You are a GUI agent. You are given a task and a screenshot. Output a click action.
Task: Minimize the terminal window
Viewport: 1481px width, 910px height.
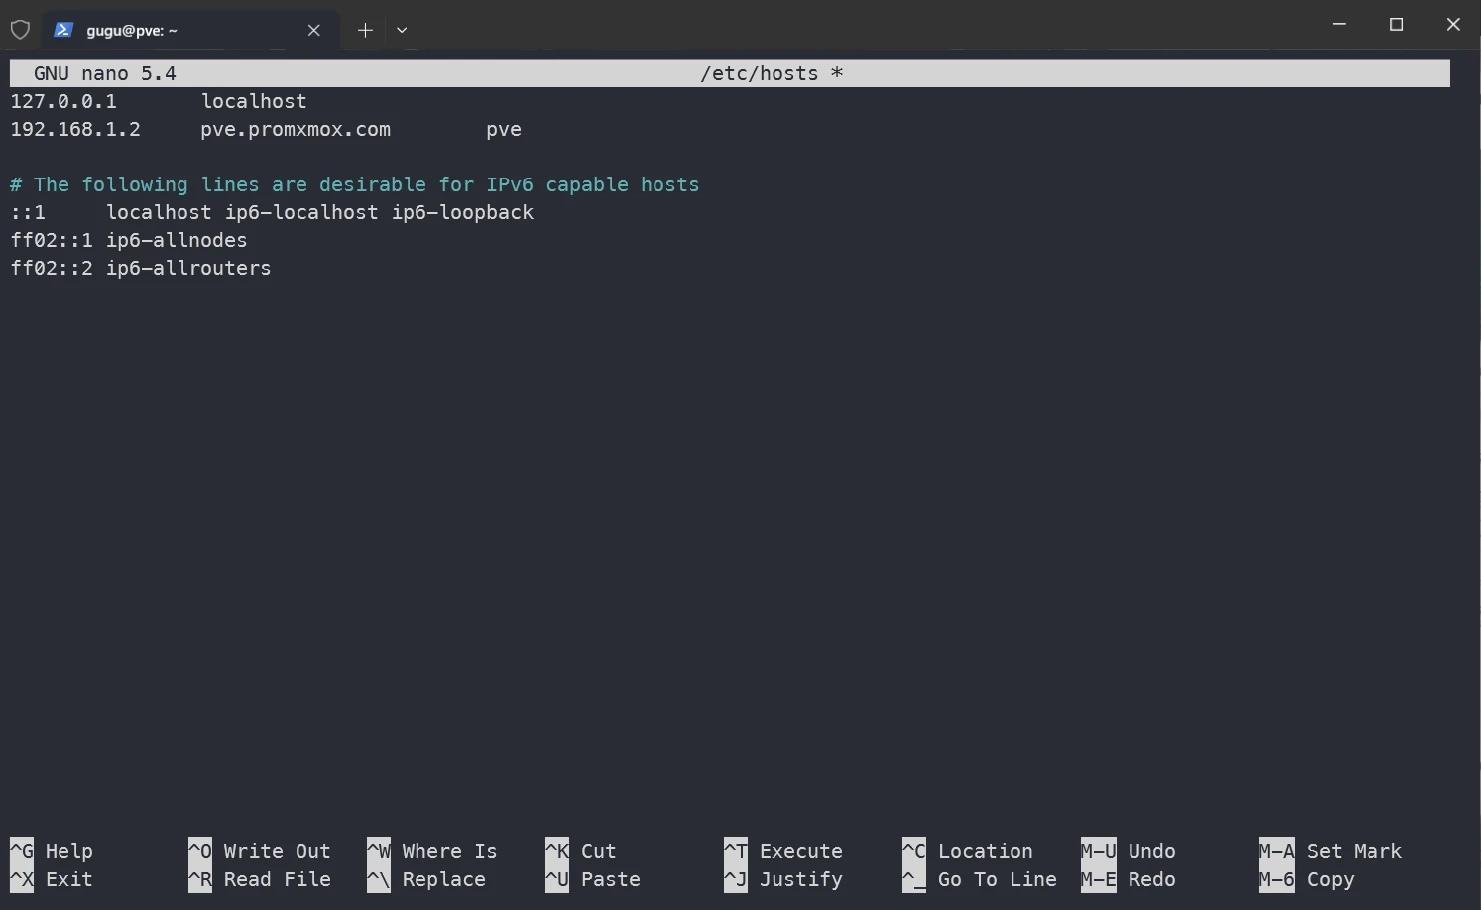pos(1339,25)
